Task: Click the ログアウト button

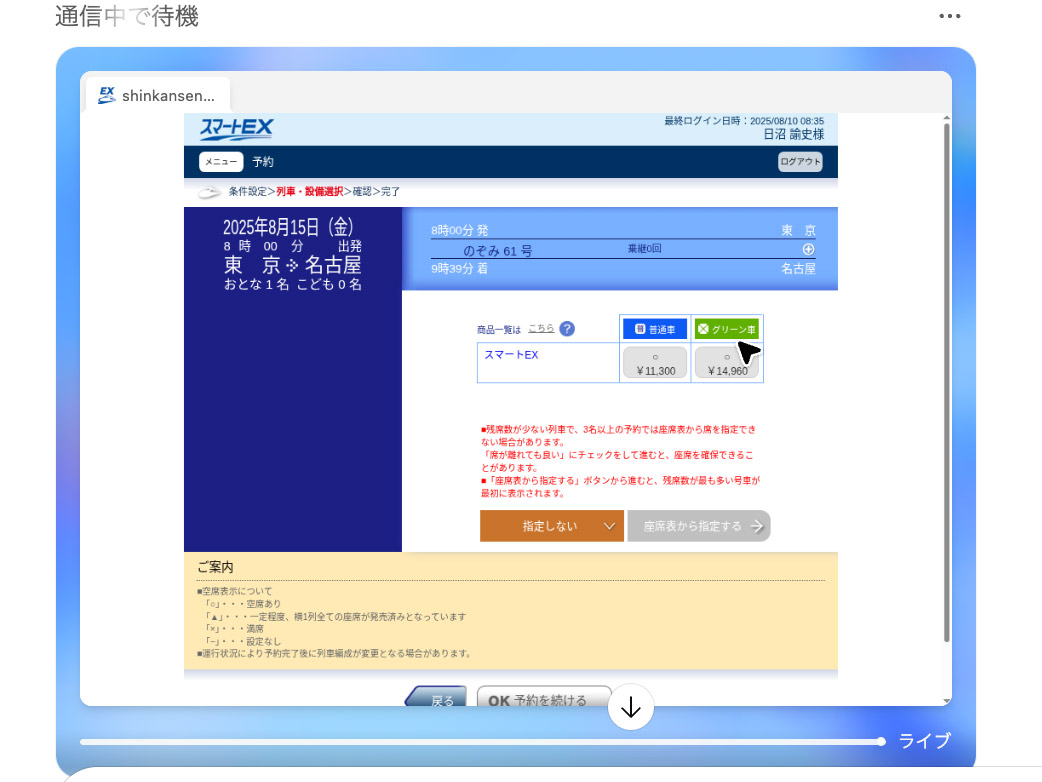Action: [x=800, y=162]
